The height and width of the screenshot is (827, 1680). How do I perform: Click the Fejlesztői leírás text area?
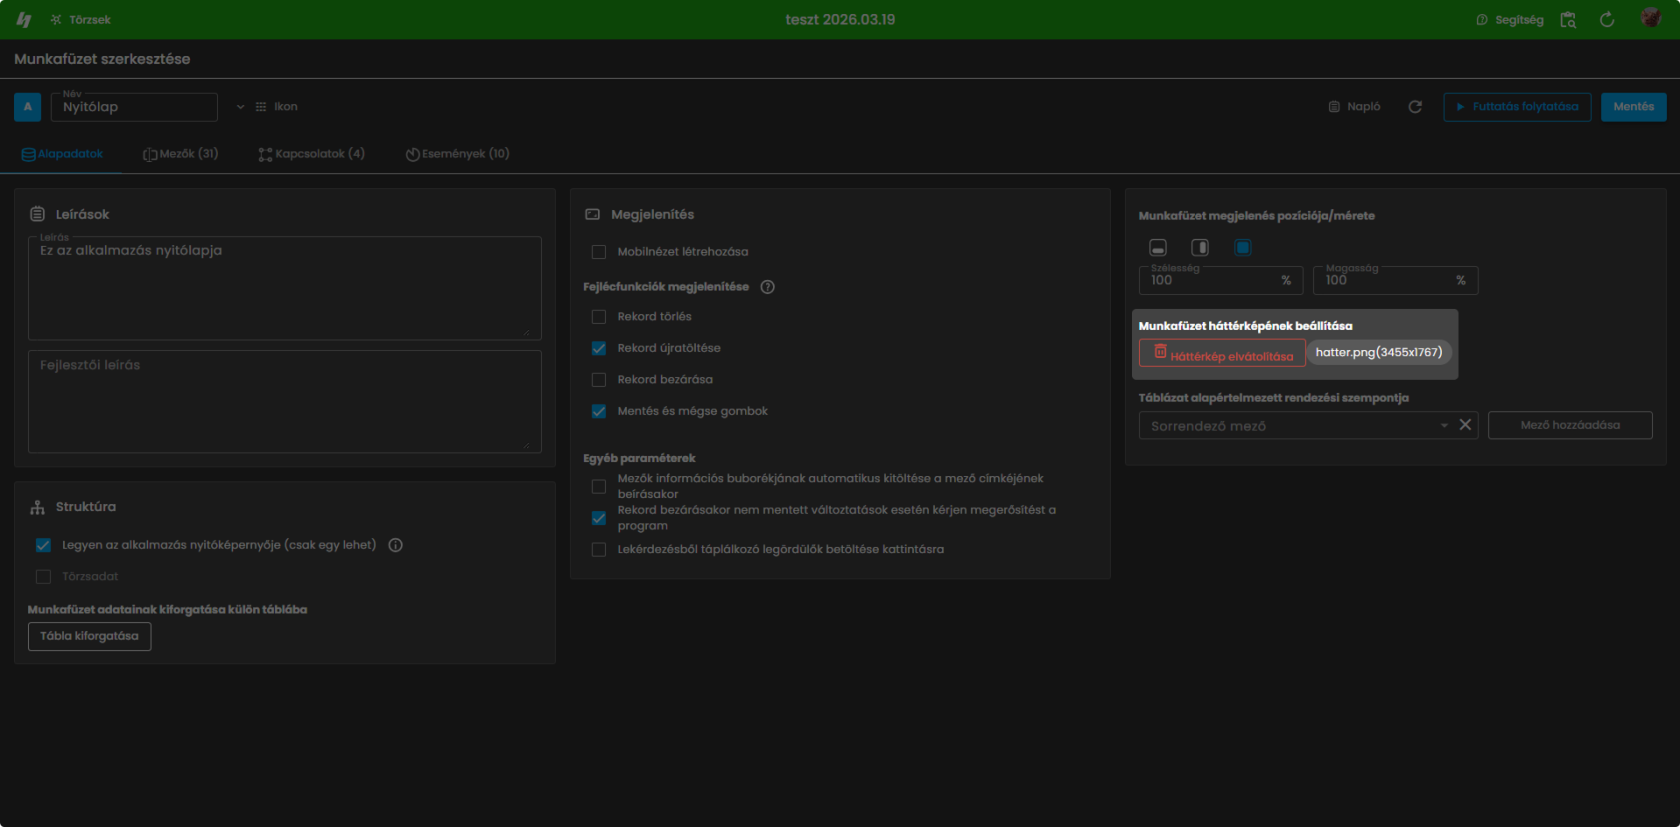coord(285,401)
